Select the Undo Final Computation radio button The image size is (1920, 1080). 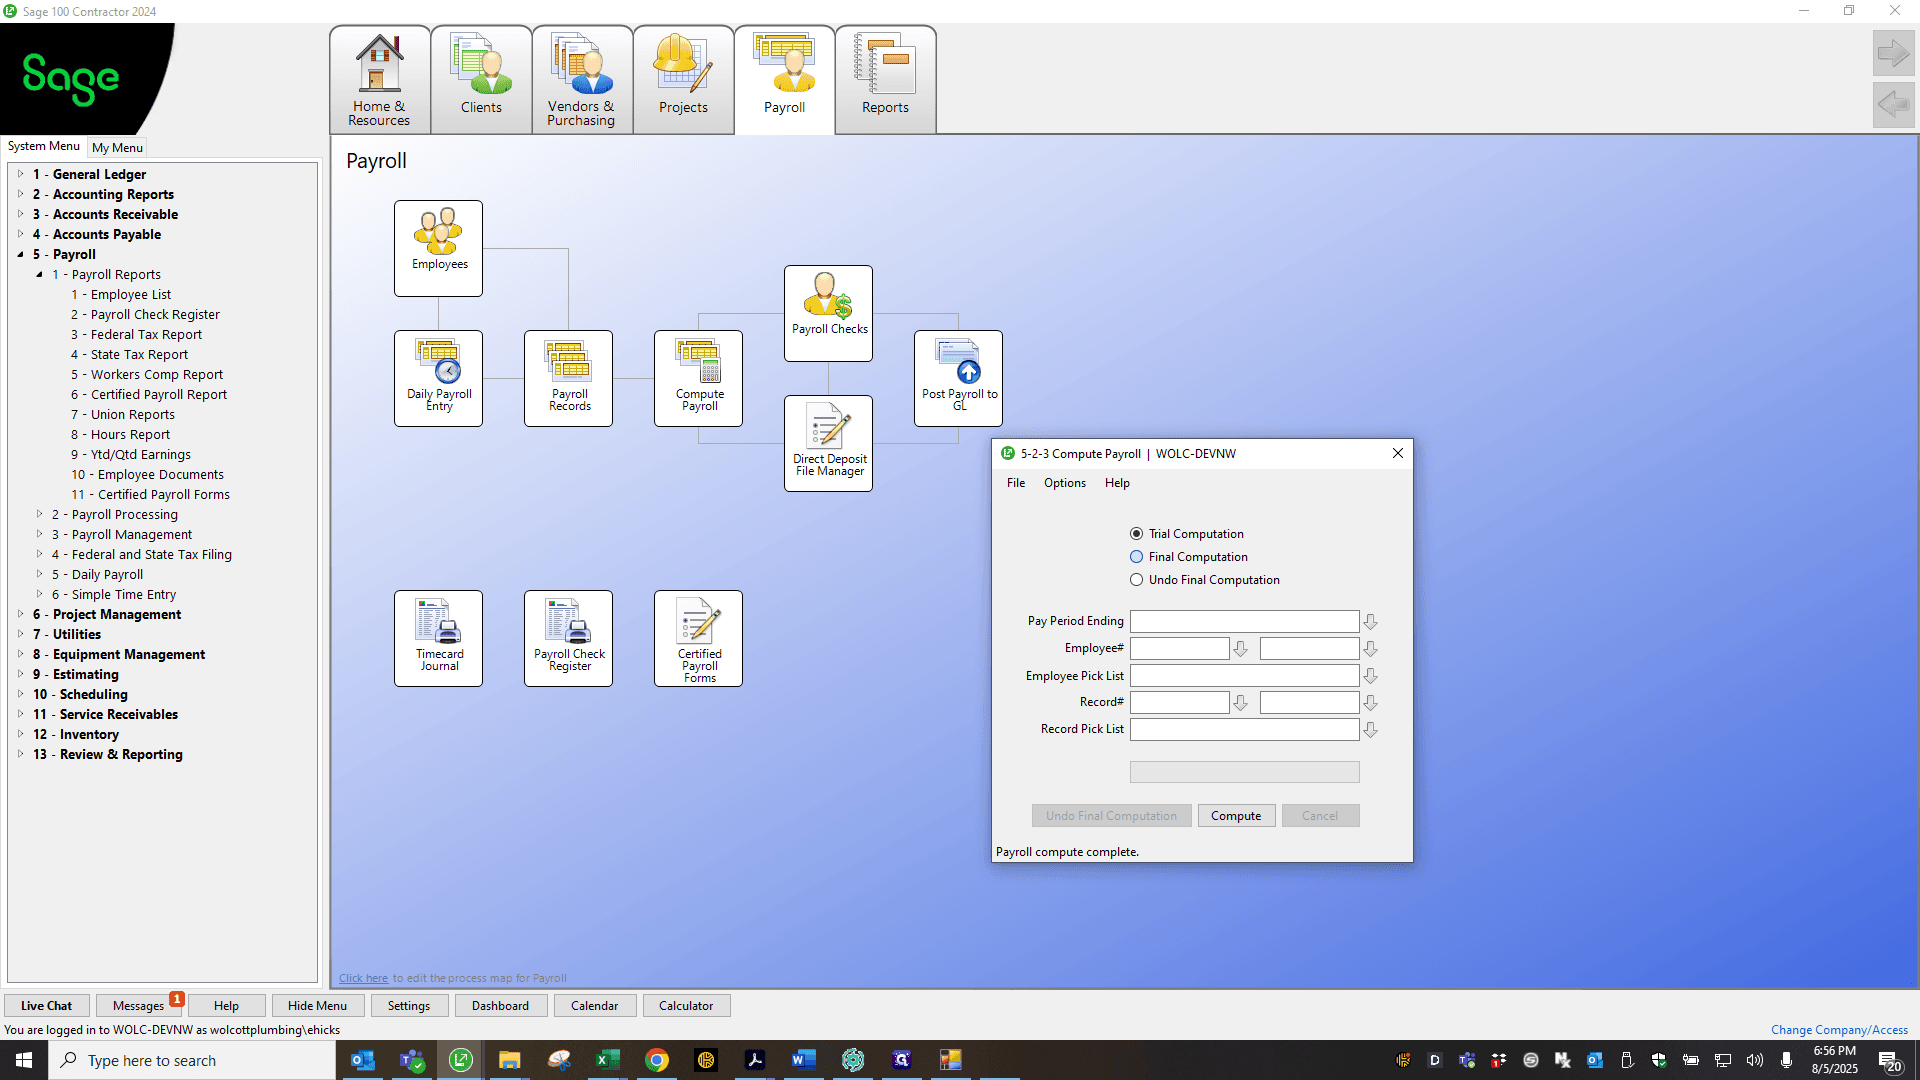1136,580
